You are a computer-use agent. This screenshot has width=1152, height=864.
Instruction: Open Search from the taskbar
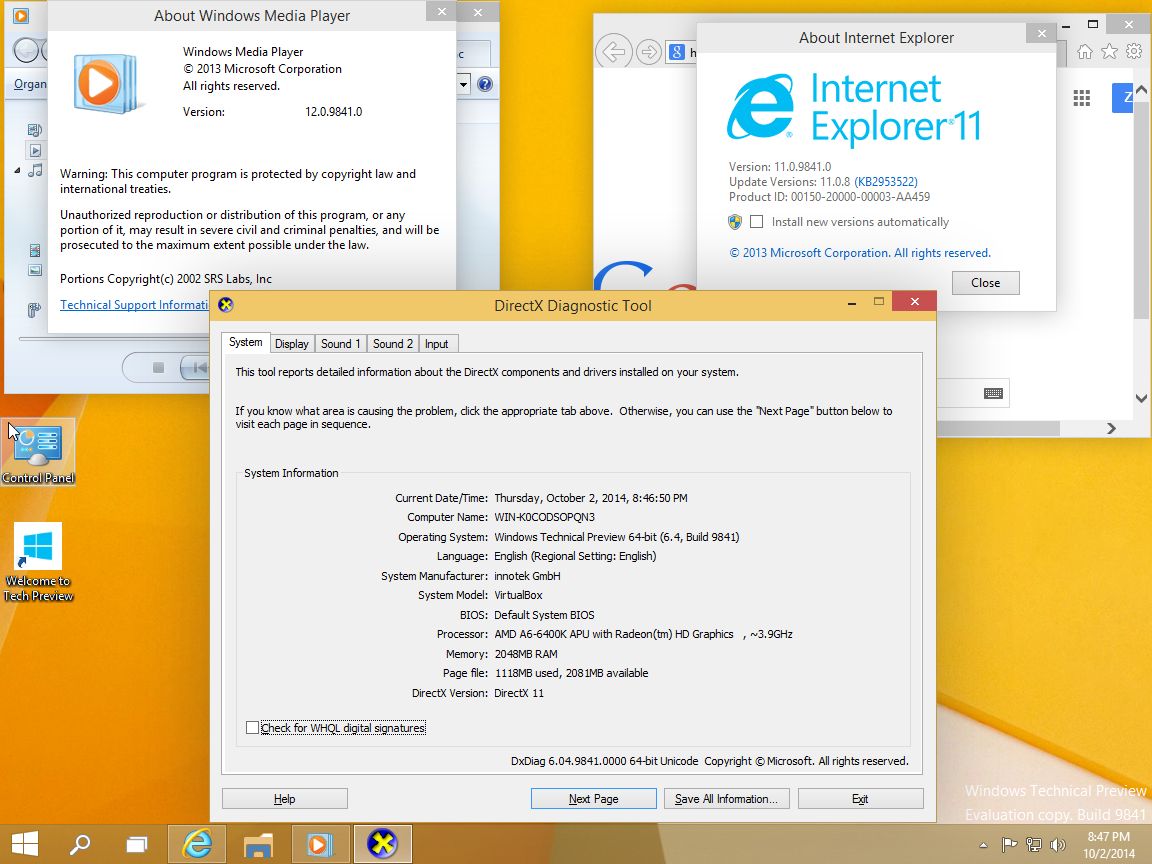coord(80,843)
